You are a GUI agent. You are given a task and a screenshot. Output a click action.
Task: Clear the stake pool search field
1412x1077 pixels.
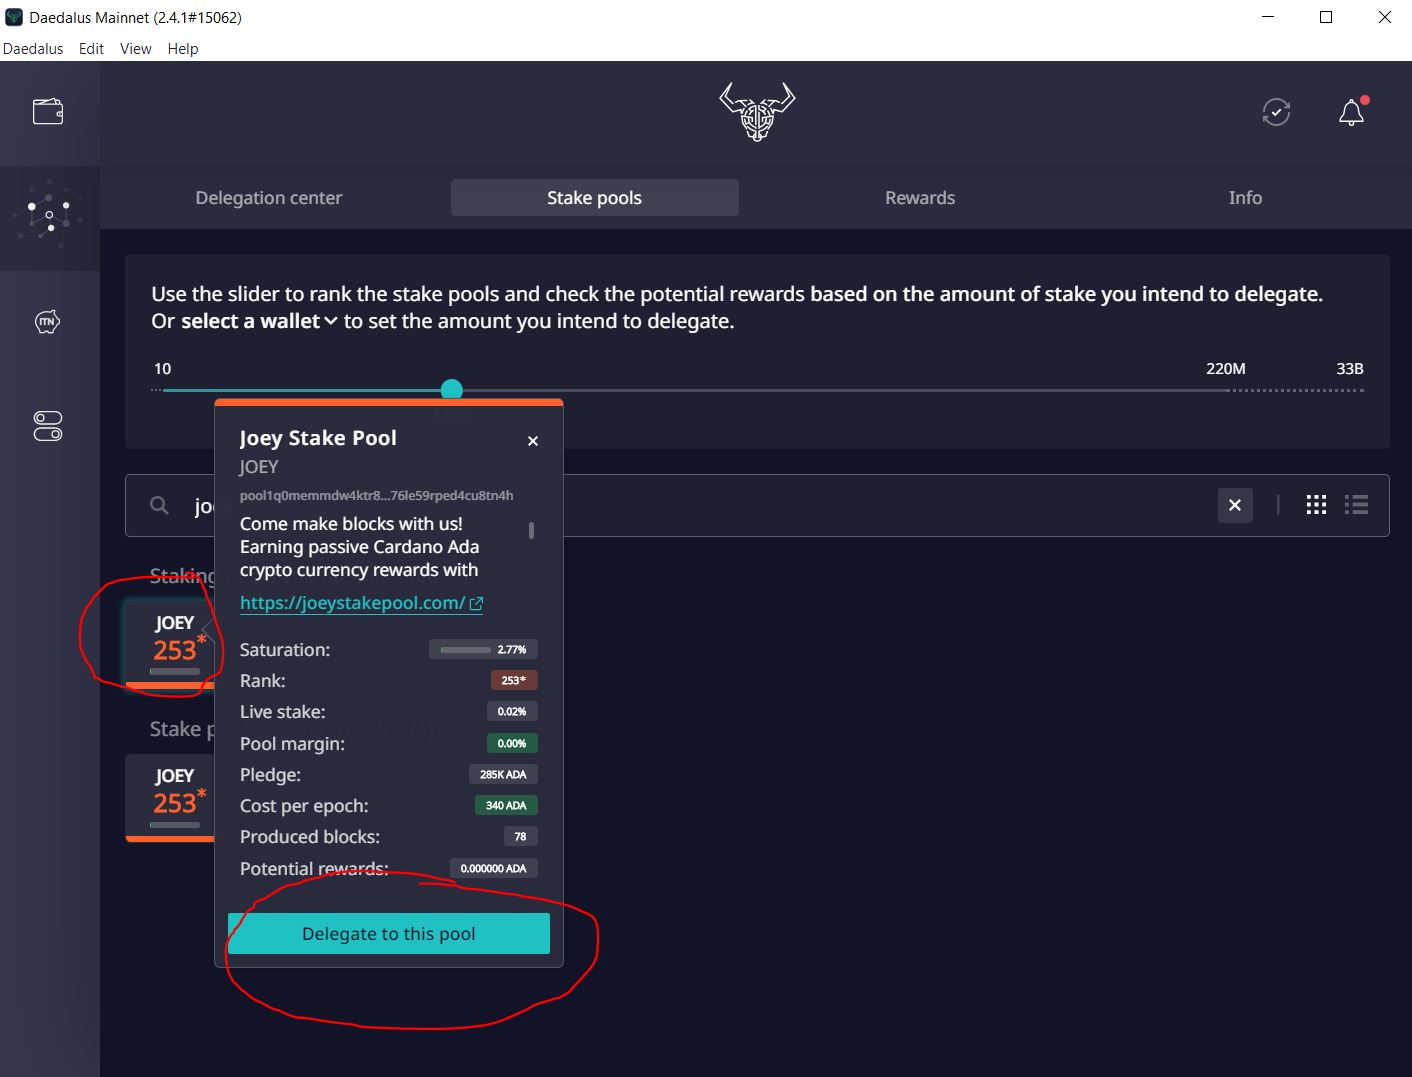(x=1235, y=505)
